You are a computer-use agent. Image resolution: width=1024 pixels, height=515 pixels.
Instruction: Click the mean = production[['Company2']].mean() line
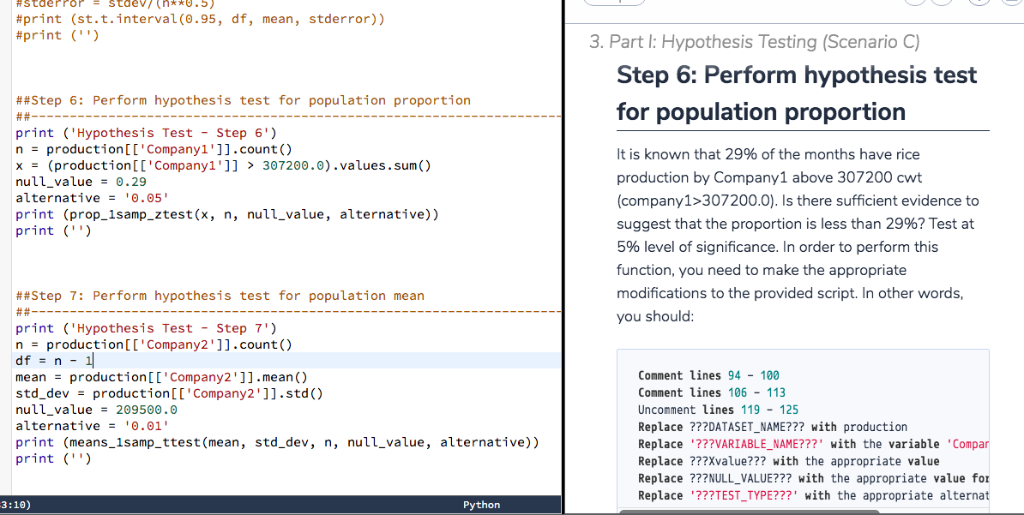[161, 377]
